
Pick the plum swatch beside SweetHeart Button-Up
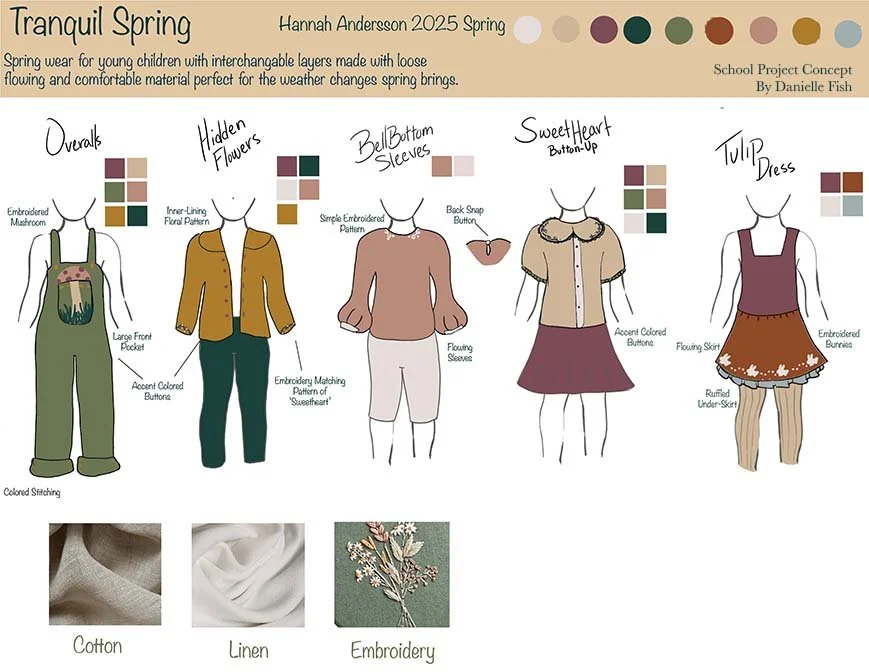634,175
